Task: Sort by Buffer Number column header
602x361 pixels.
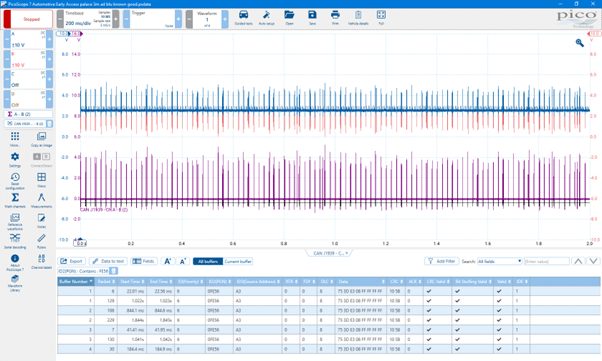Action: [76, 282]
